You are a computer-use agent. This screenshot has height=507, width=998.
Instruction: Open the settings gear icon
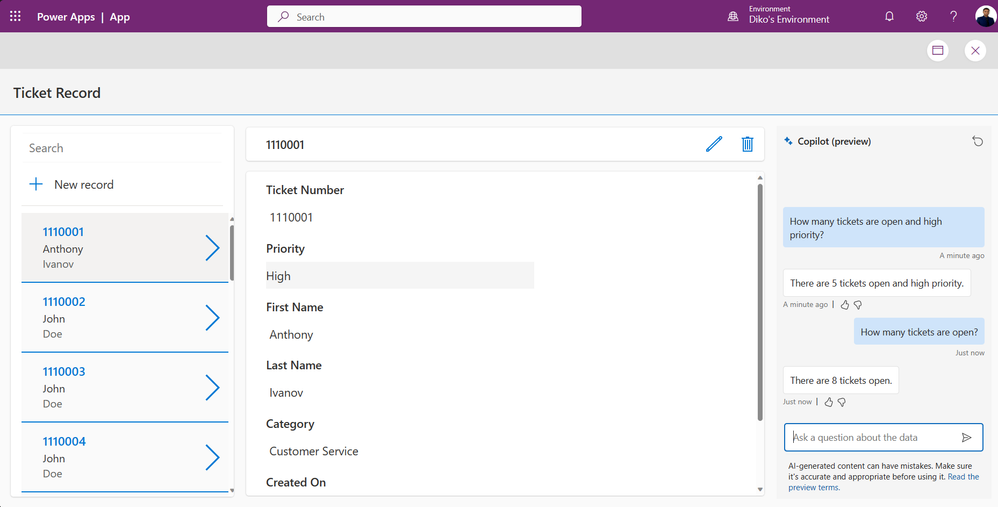(921, 17)
